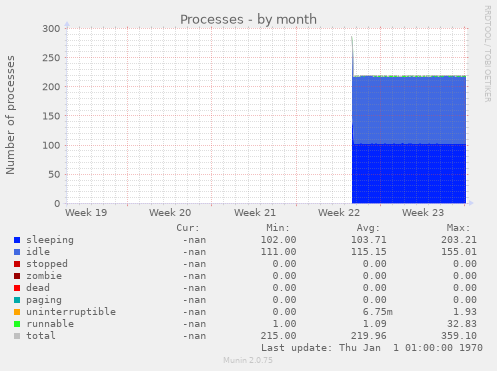The width and height of the screenshot is (497, 371).
Task: Click the 'Week 19' x-axis label
Action: (x=86, y=213)
